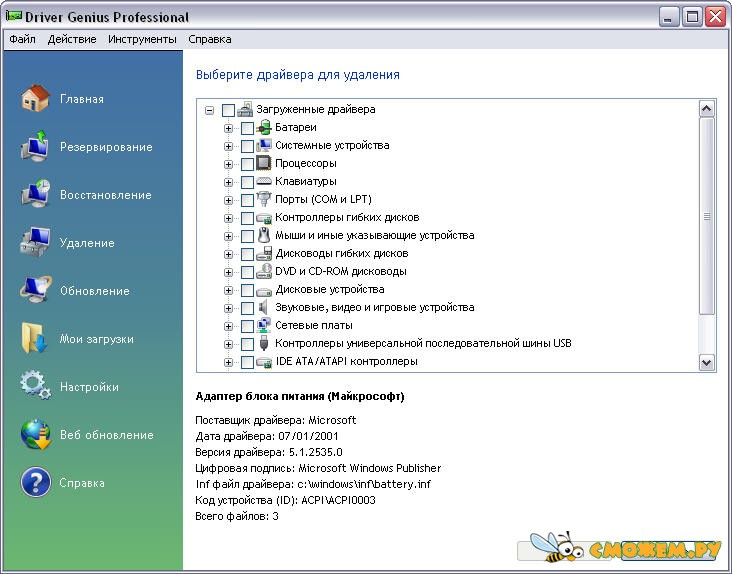Open the Справка menu in menu bar

coord(210,39)
